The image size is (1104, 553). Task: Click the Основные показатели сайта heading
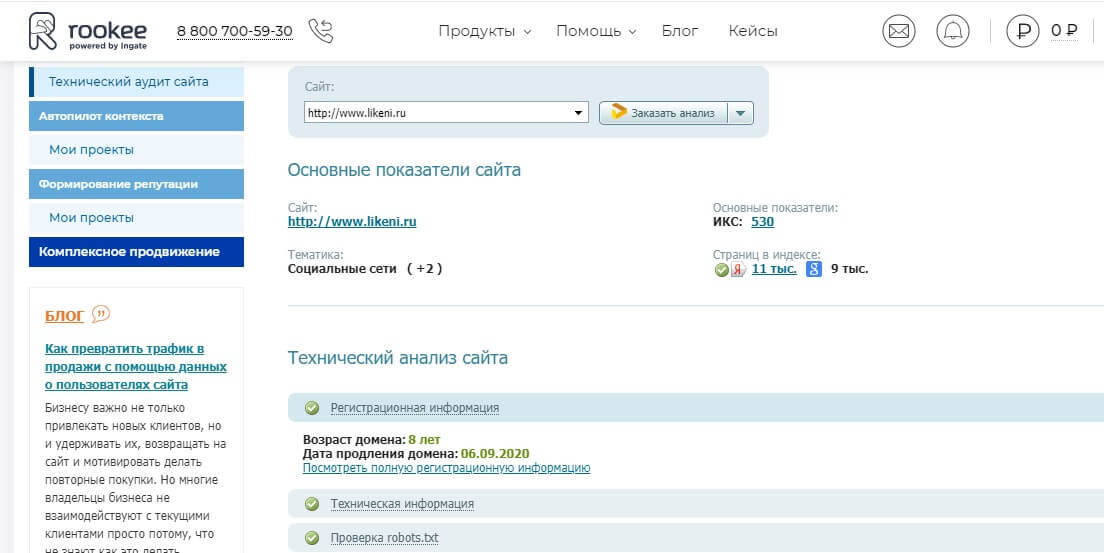pos(404,170)
